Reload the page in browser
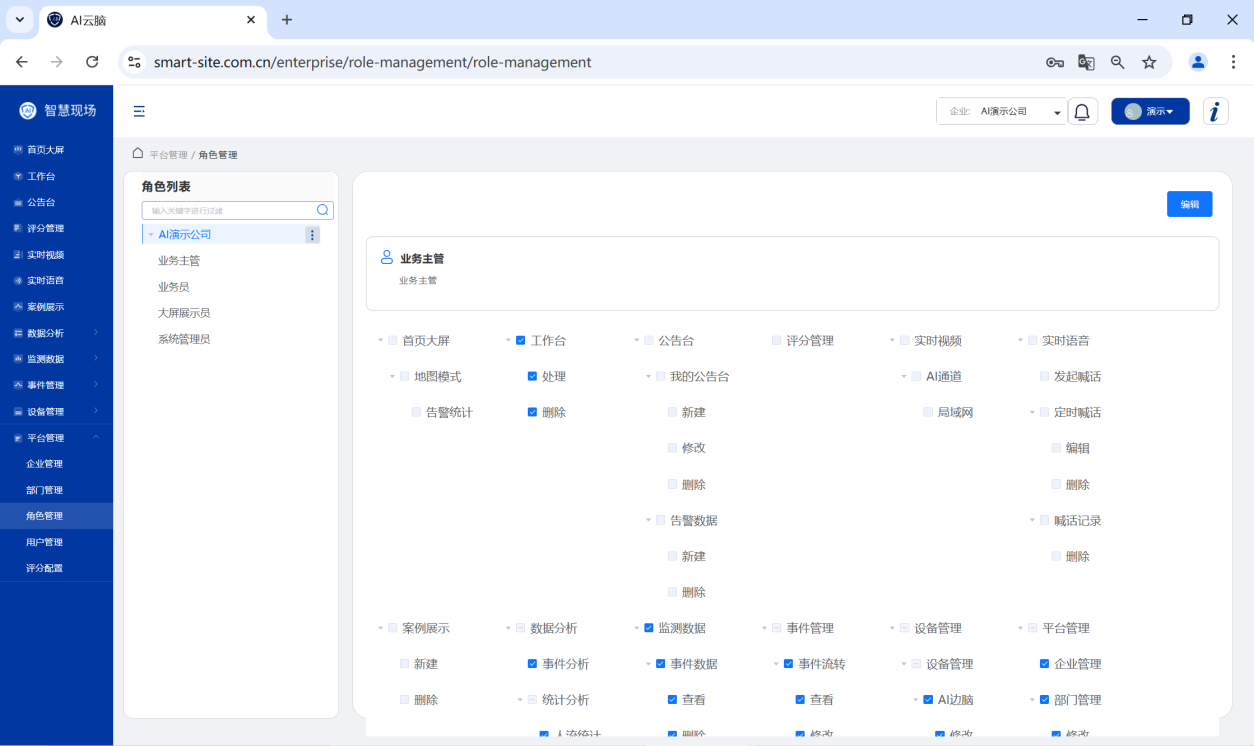1254x746 pixels. point(92,62)
